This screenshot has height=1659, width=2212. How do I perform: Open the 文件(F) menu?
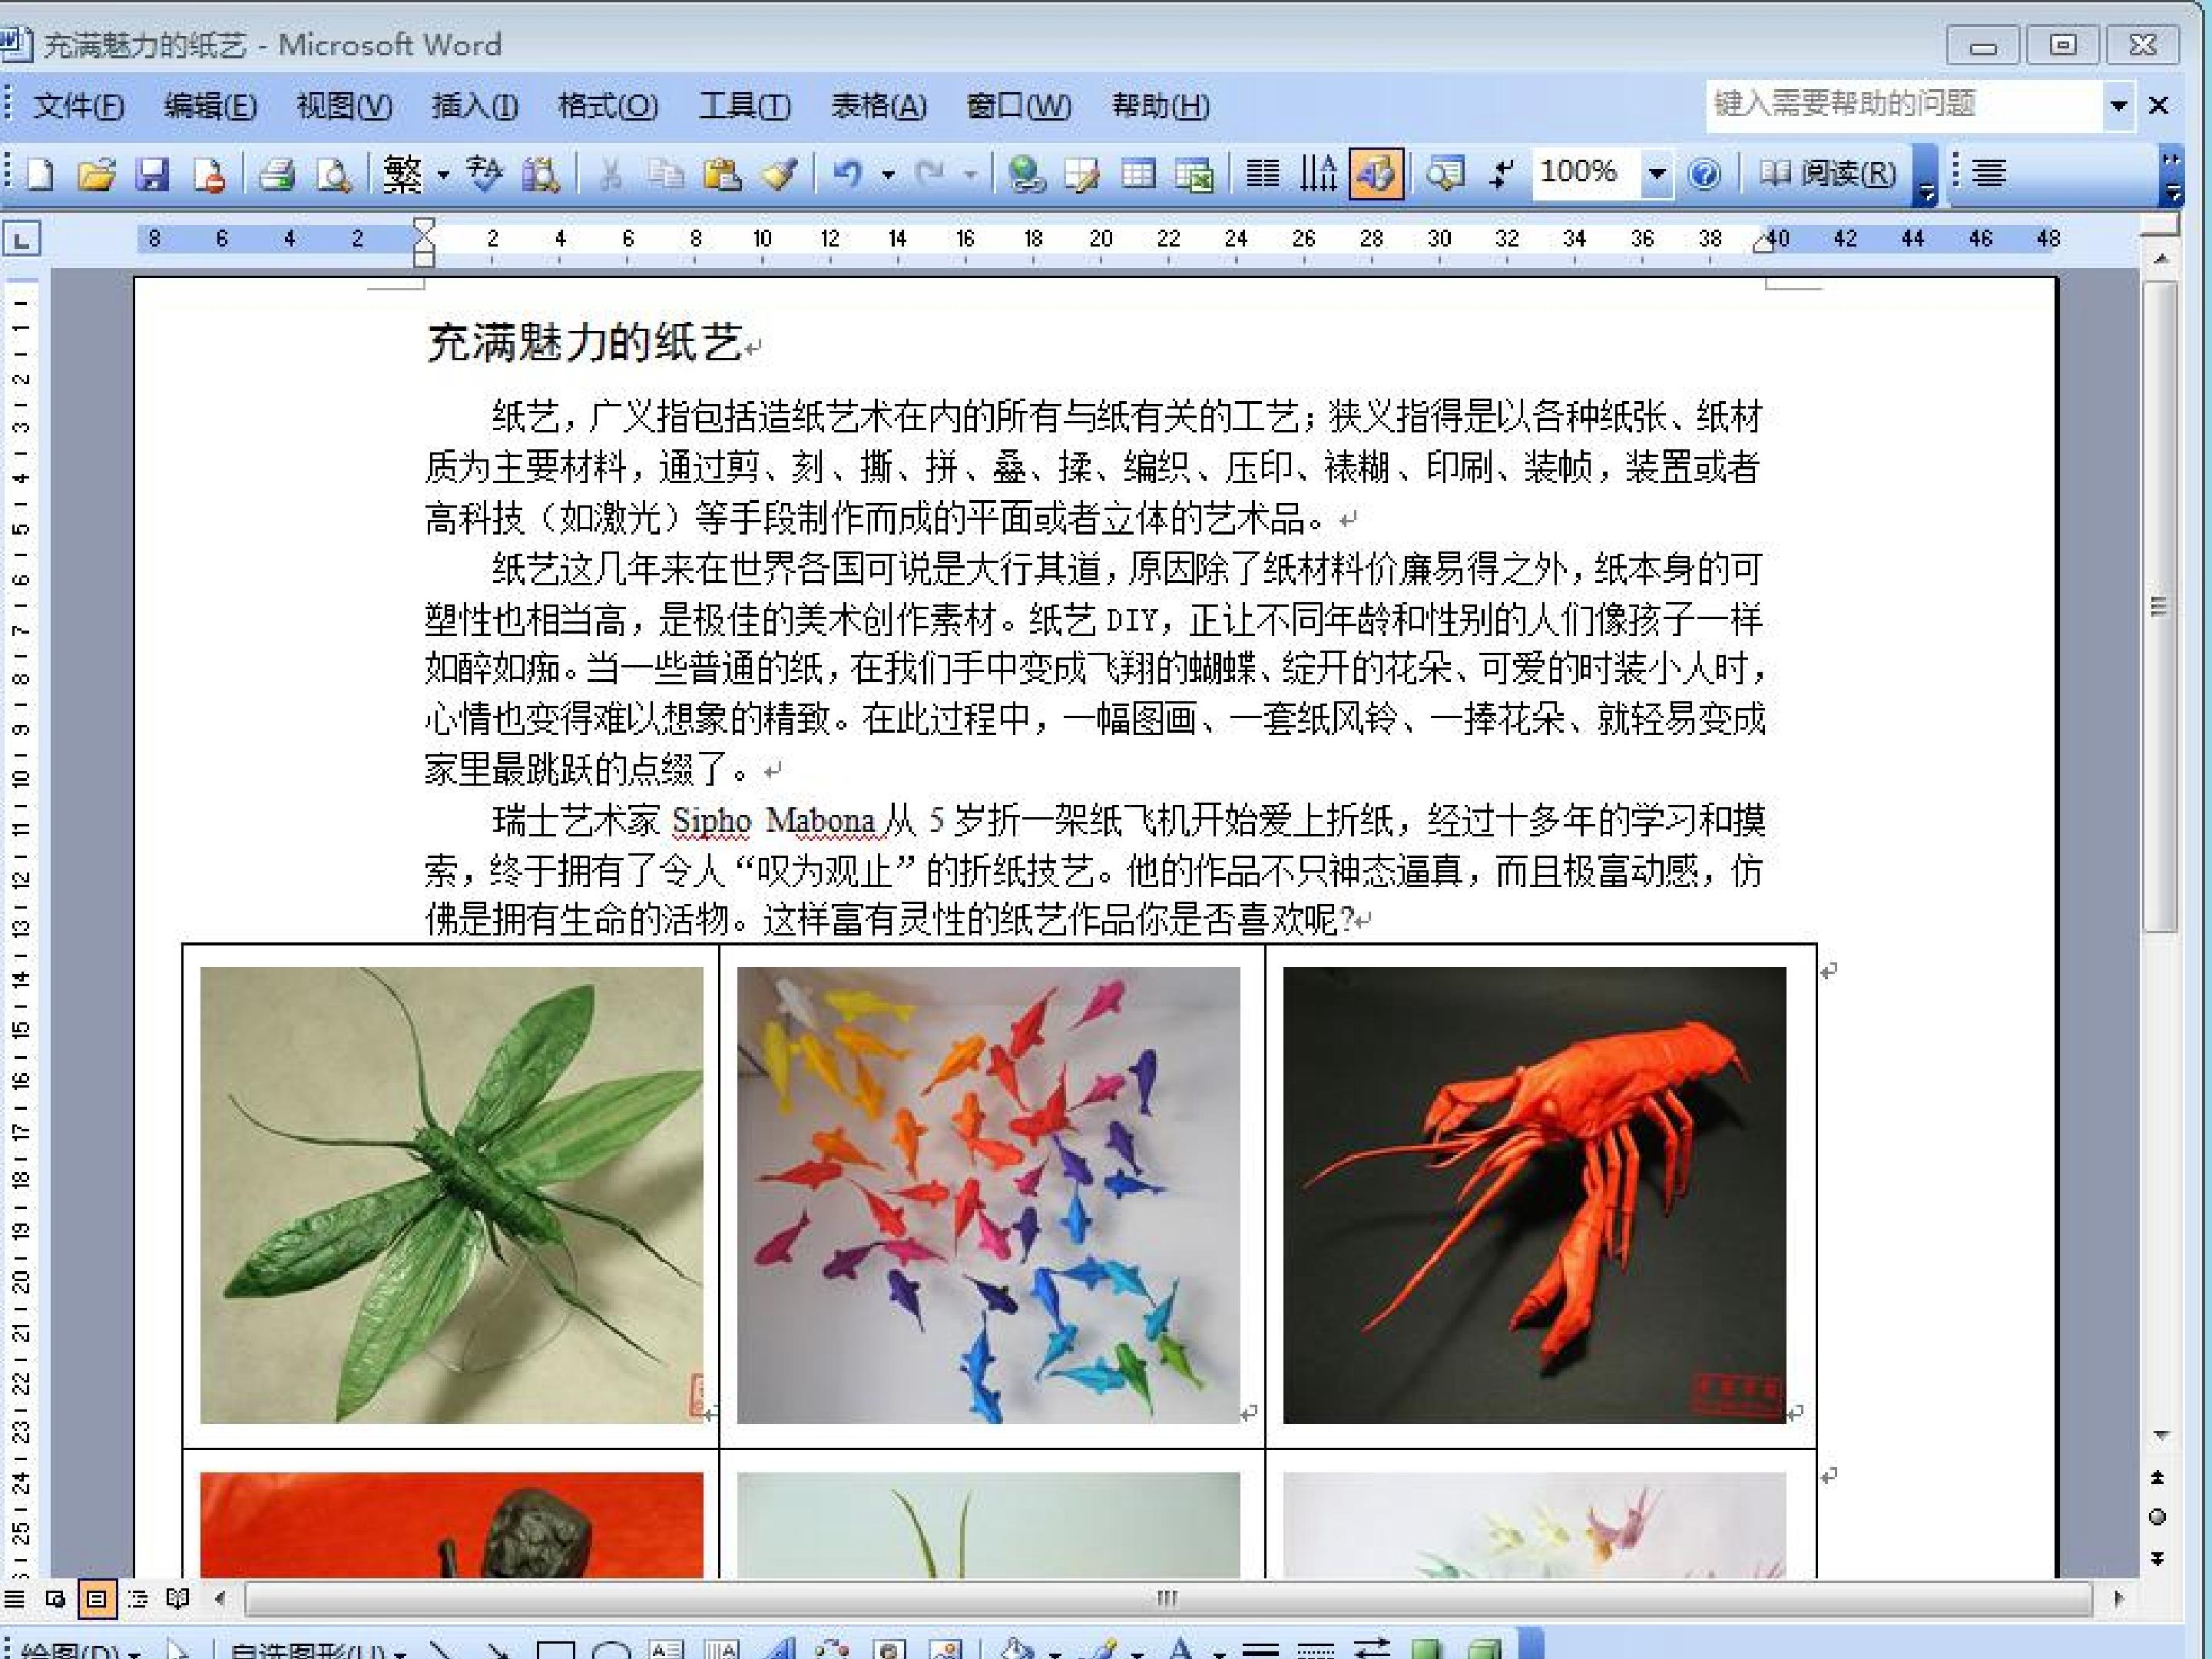coord(79,105)
